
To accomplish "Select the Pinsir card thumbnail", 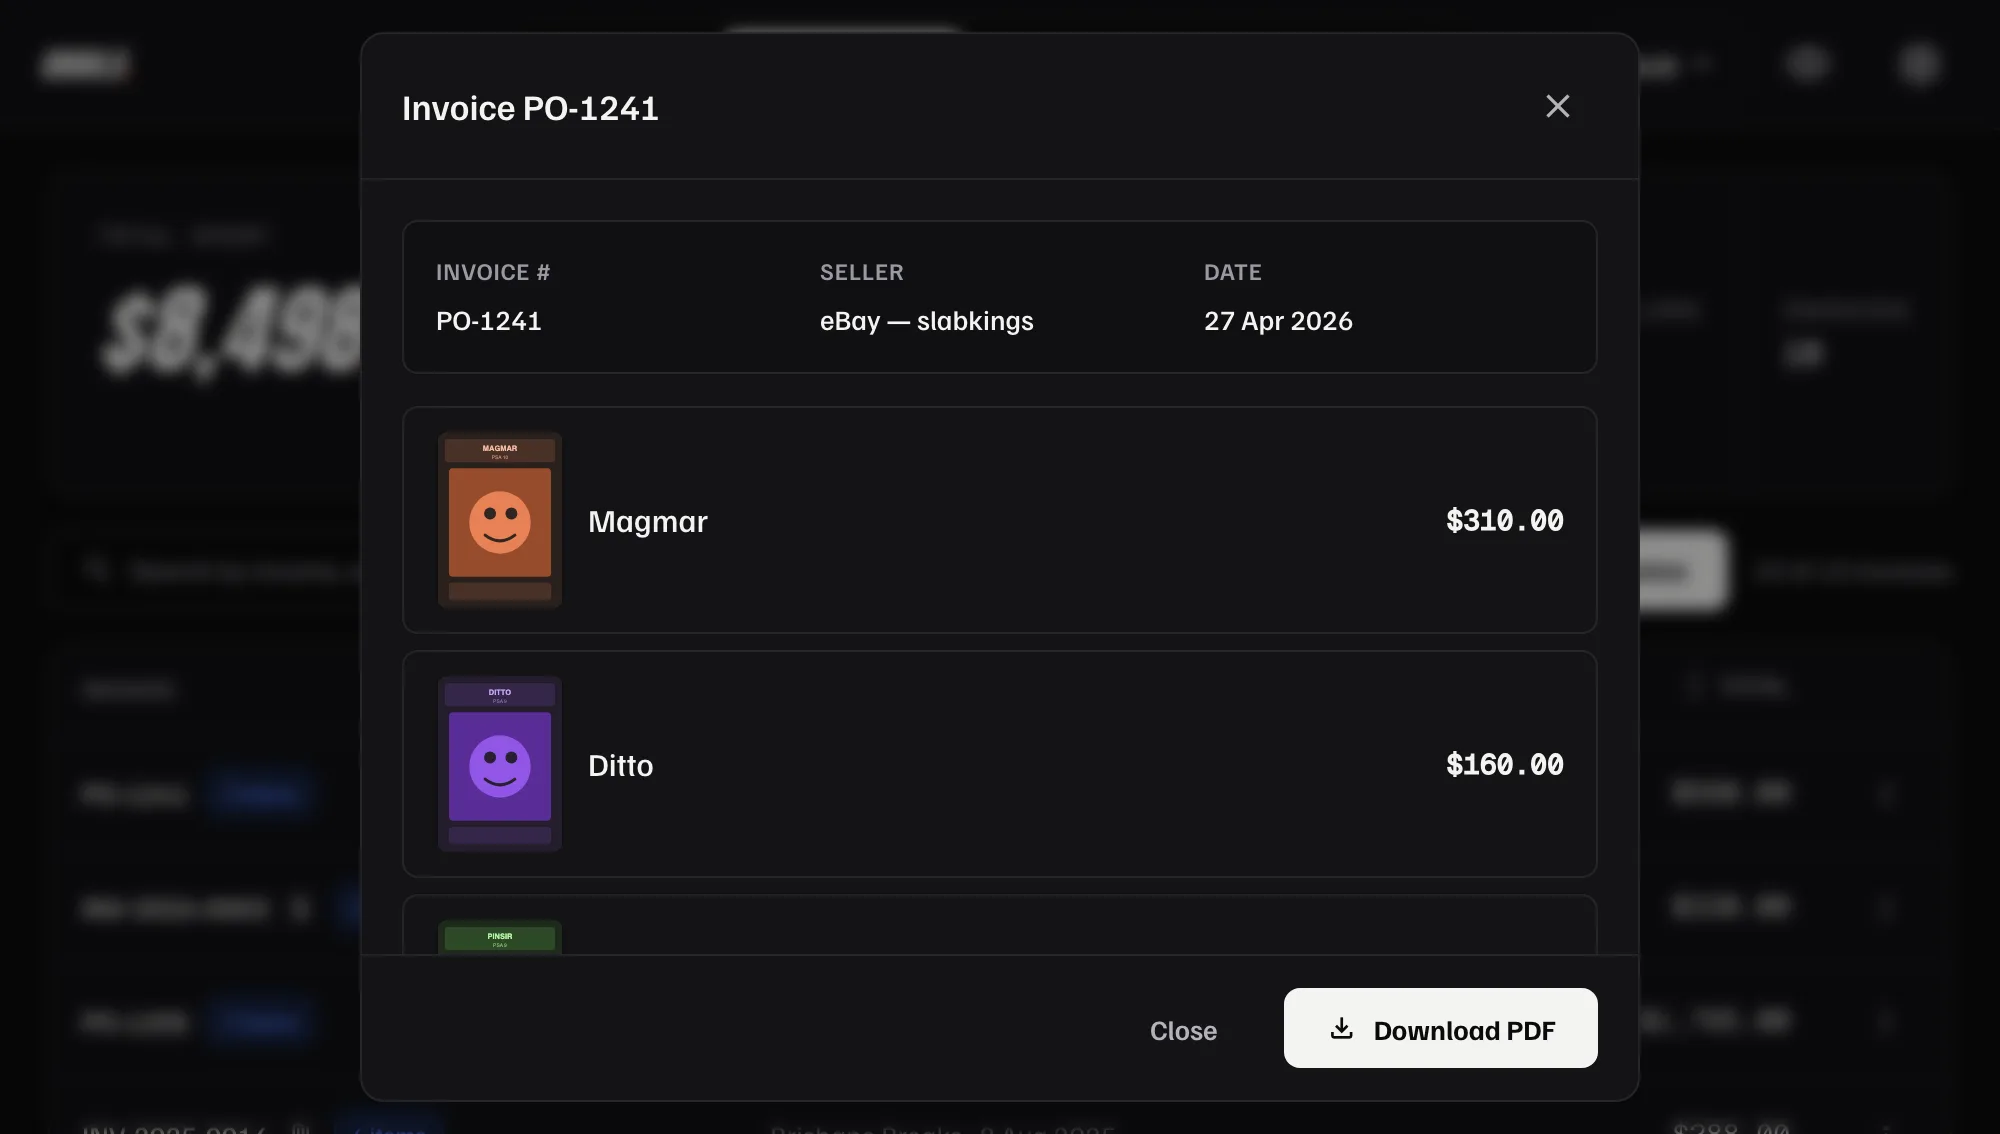I will point(500,937).
